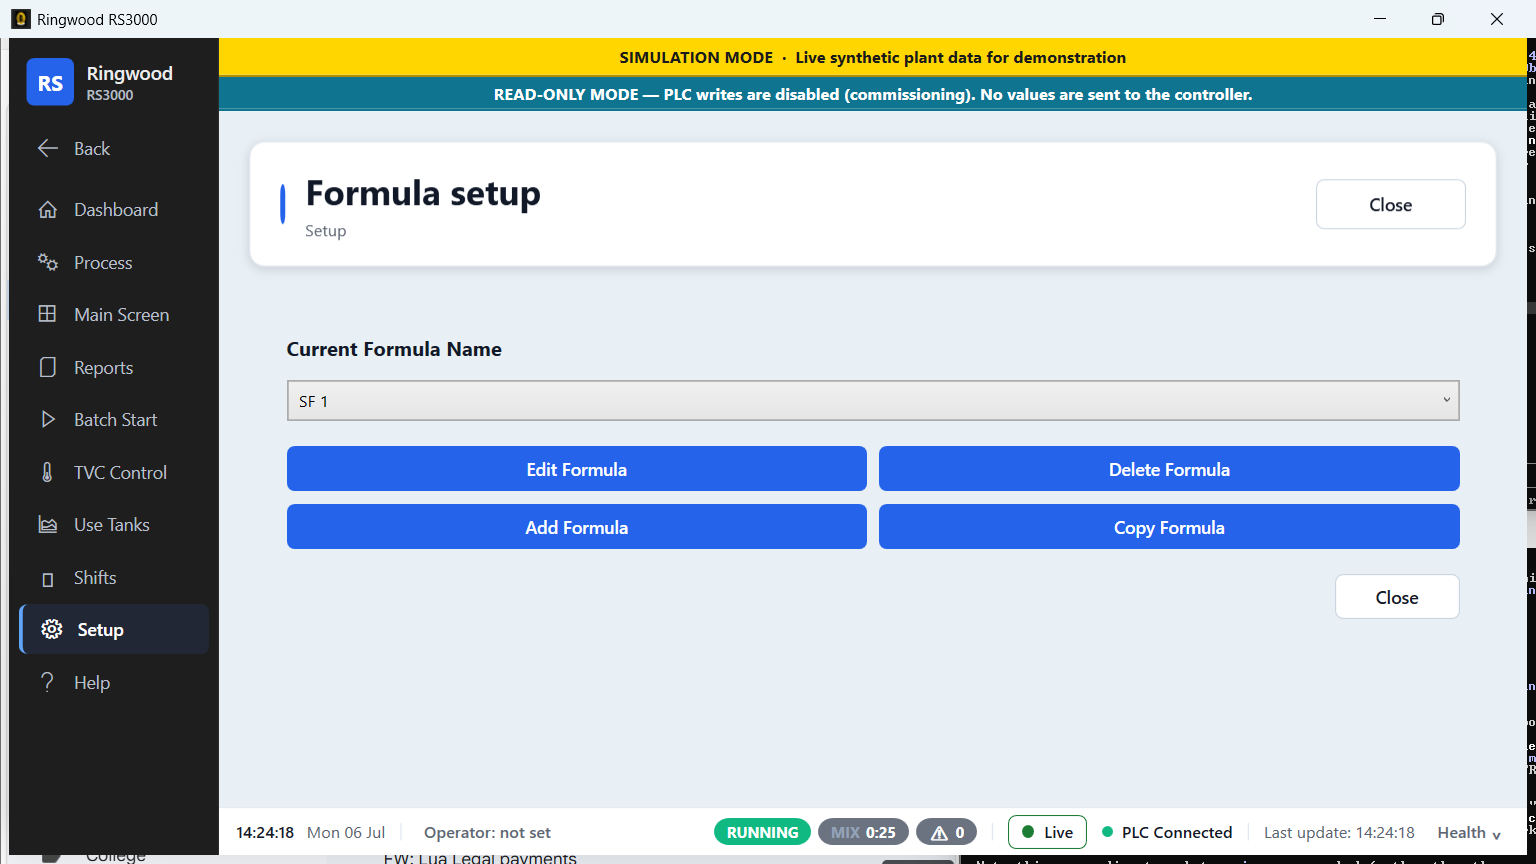Click the READ-ONLY MODE banner text
The image size is (1536, 864).
click(x=873, y=94)
